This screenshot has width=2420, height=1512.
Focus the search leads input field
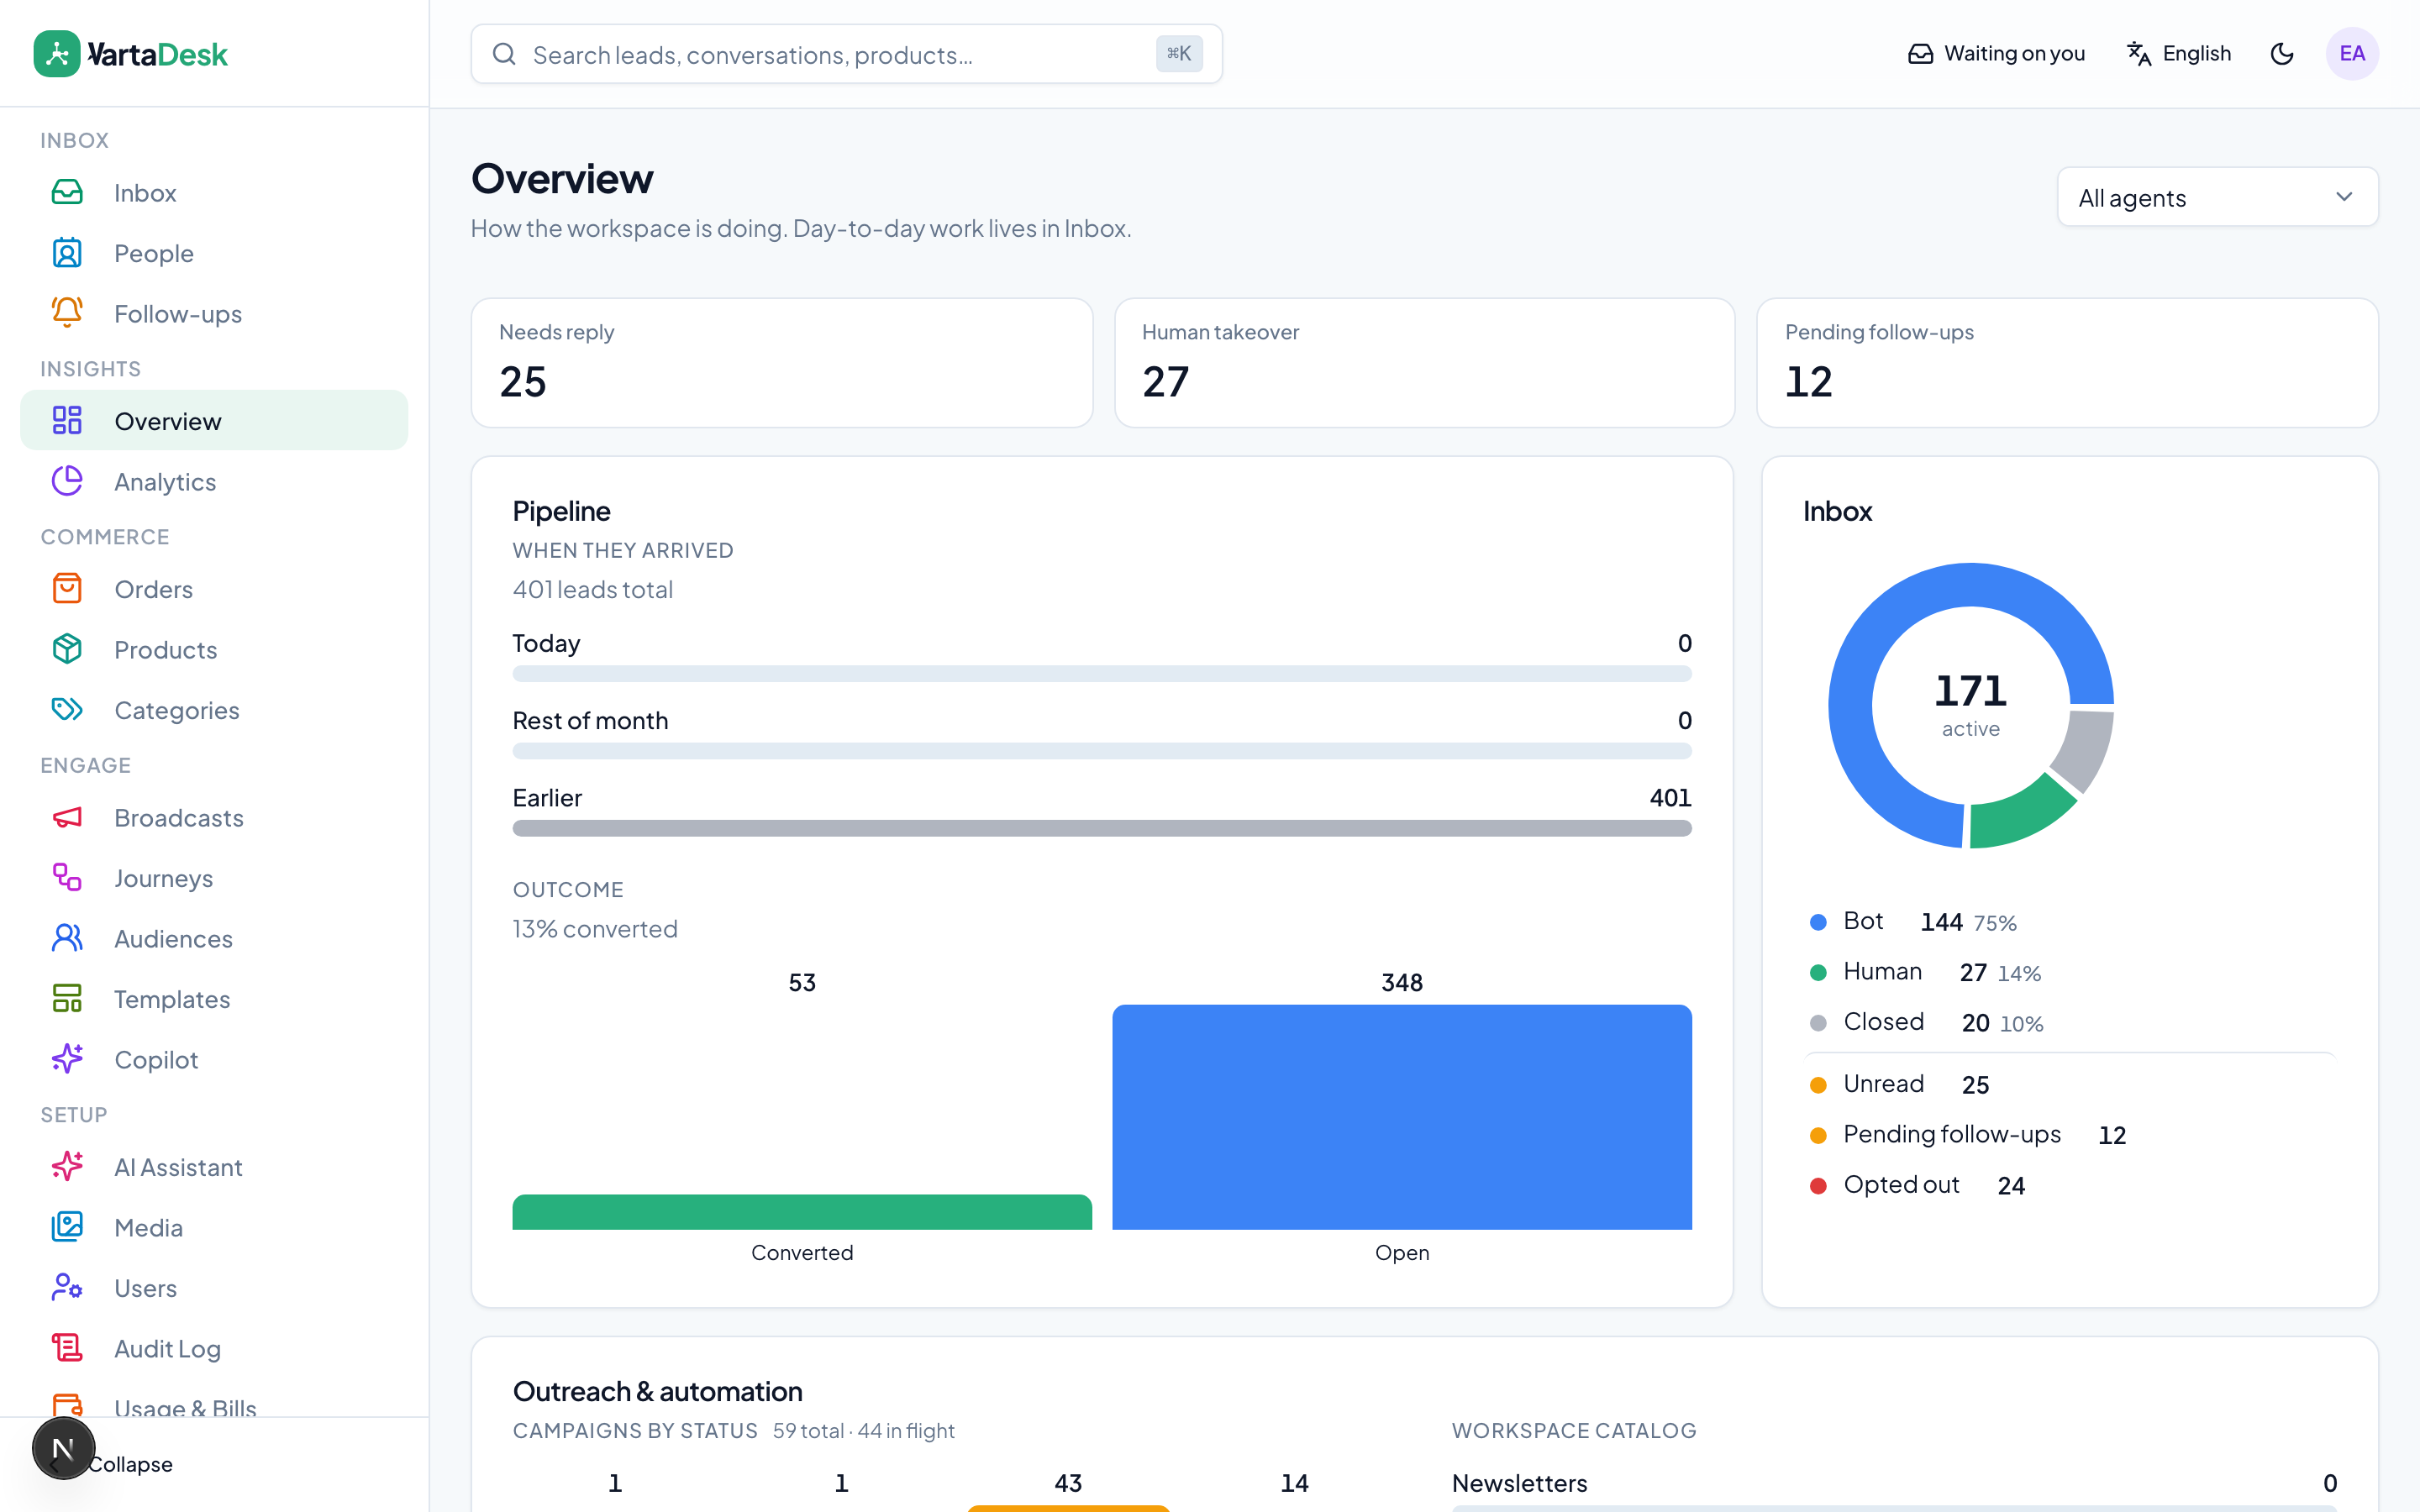pos(846,54)
